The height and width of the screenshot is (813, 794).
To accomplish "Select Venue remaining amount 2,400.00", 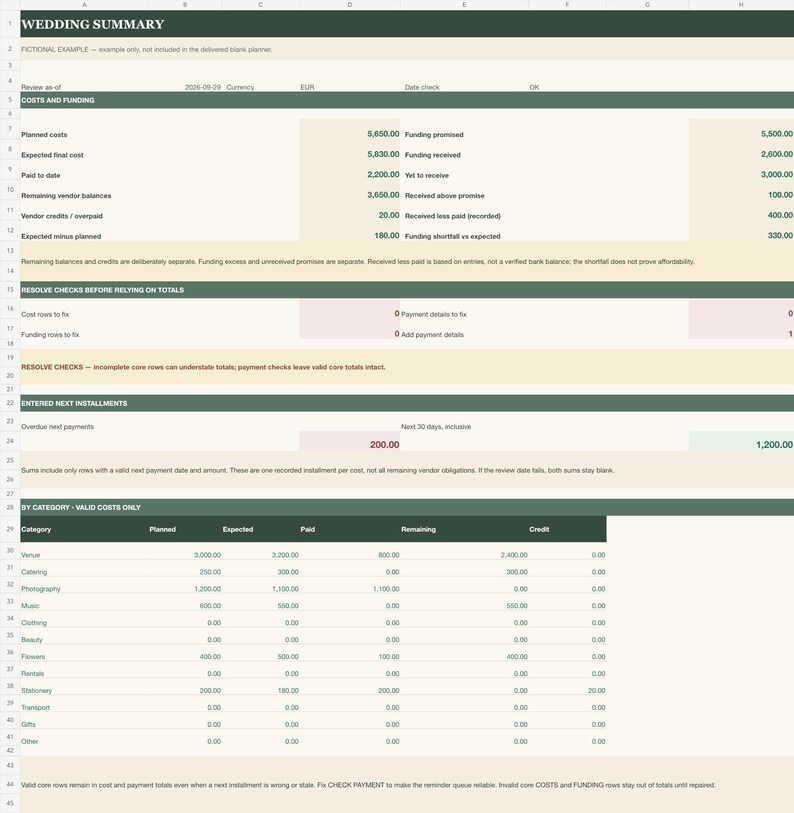I will click(x=514, y=555).
